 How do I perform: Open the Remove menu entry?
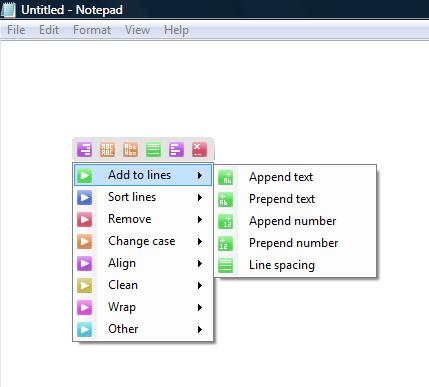pos(143,219)
